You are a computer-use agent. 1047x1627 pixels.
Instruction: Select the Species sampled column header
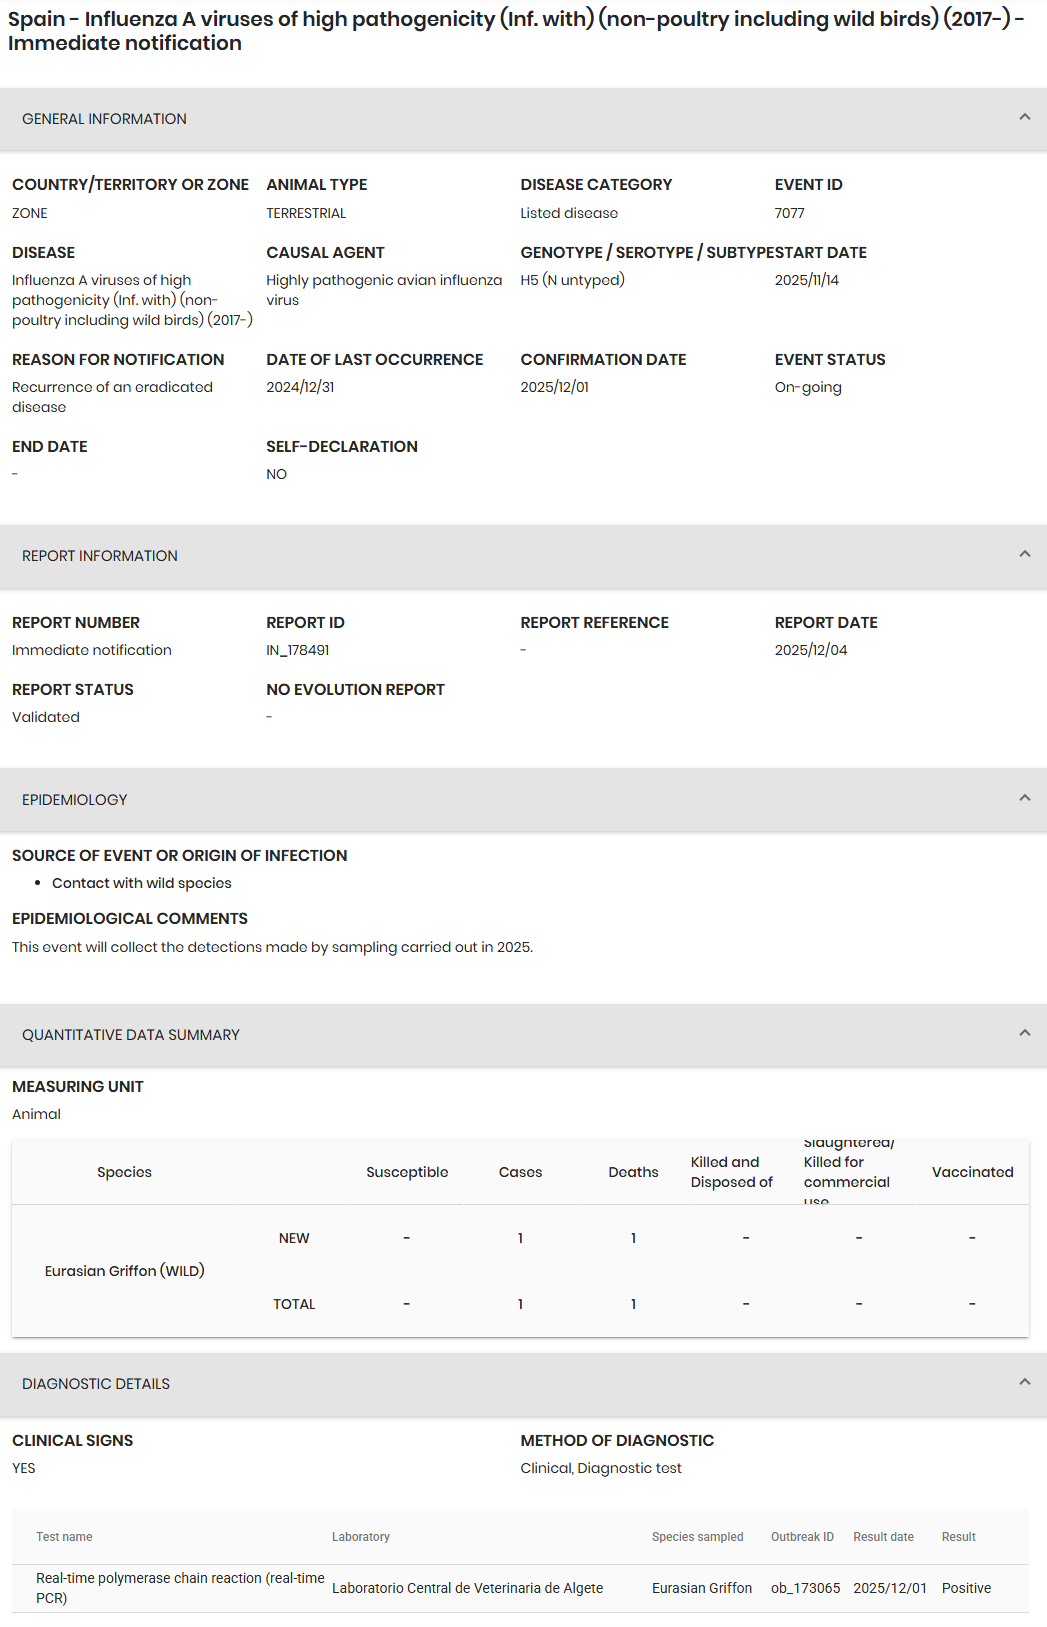click(x=697, y=1537)
